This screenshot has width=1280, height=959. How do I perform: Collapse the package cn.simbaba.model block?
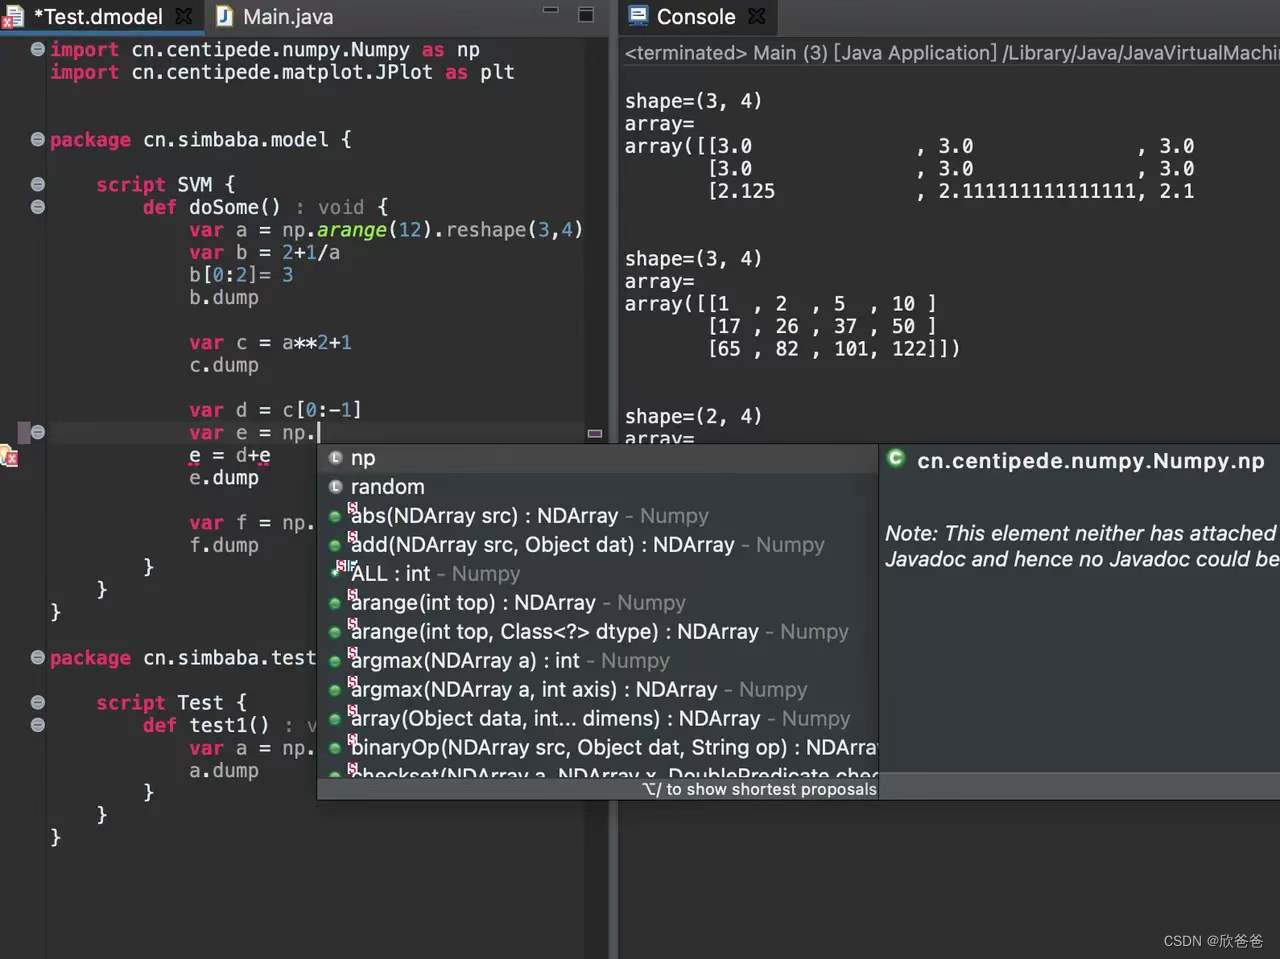coord(37,139)
